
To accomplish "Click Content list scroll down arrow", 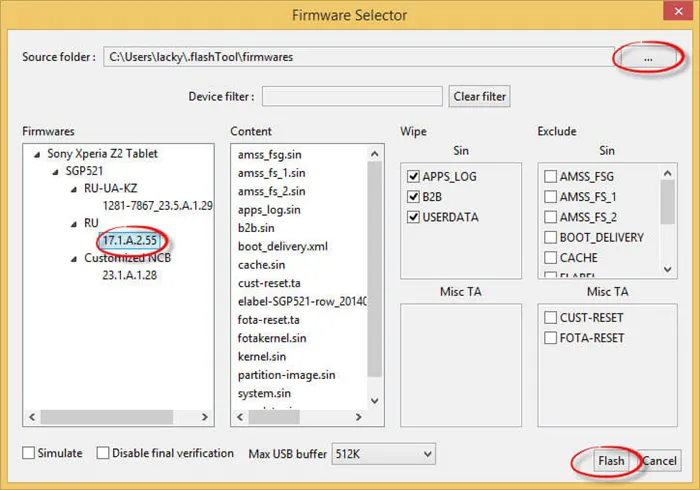I will click(x=375, y=401).
